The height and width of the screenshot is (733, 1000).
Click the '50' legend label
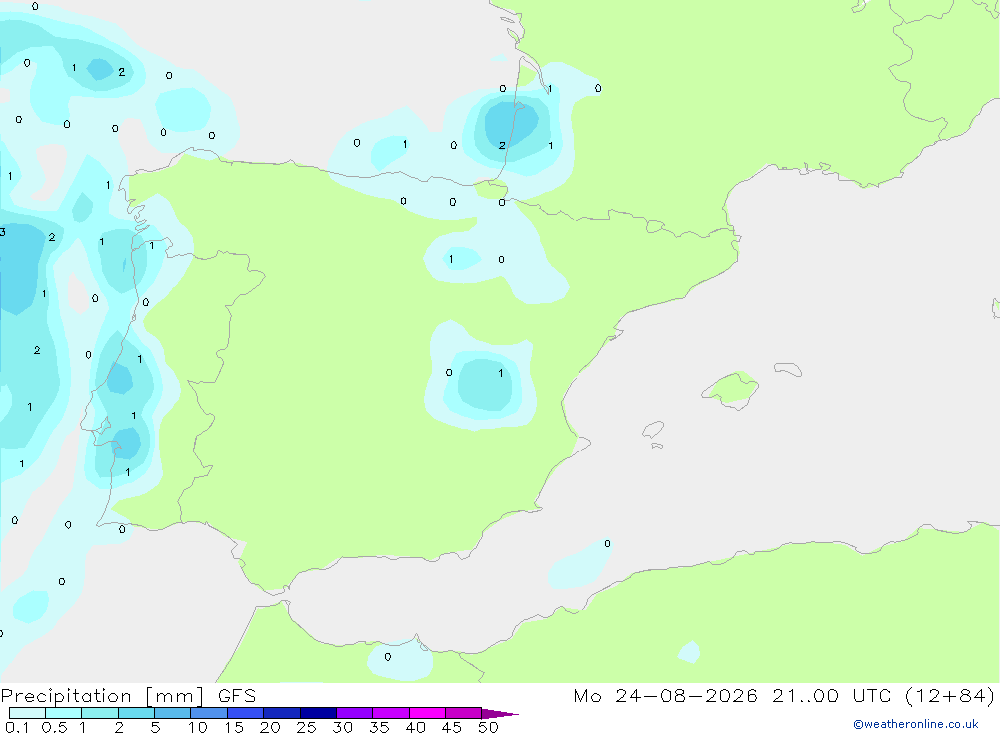coord(488,727)
